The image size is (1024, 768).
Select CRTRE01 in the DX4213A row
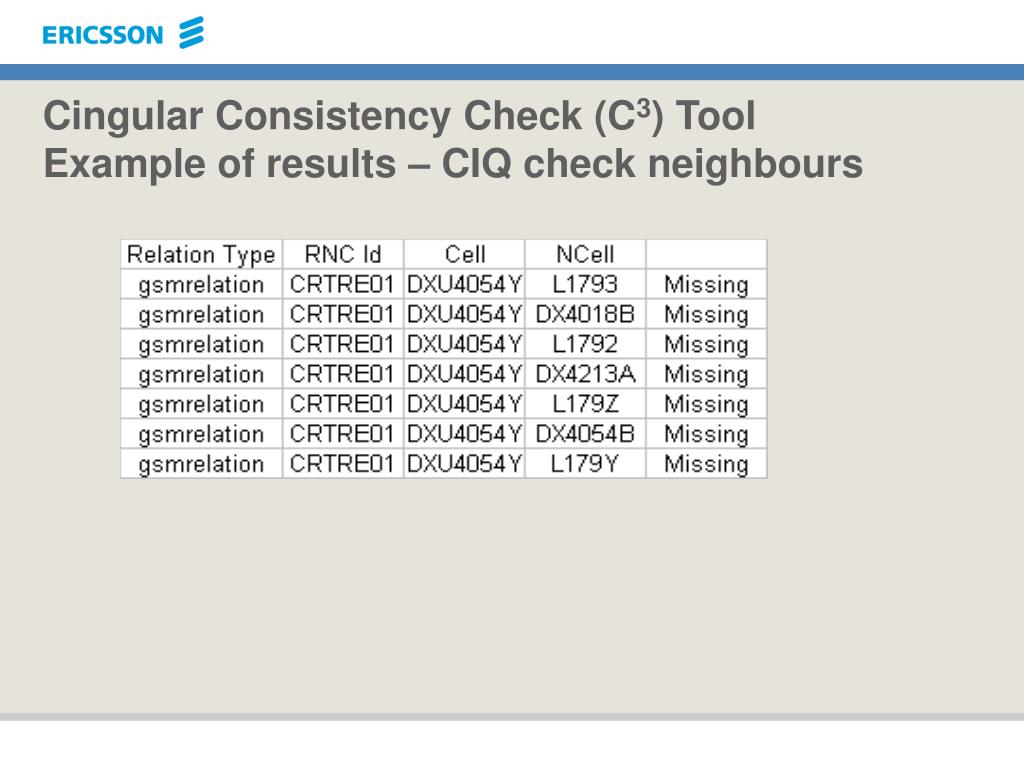[343, 374]
